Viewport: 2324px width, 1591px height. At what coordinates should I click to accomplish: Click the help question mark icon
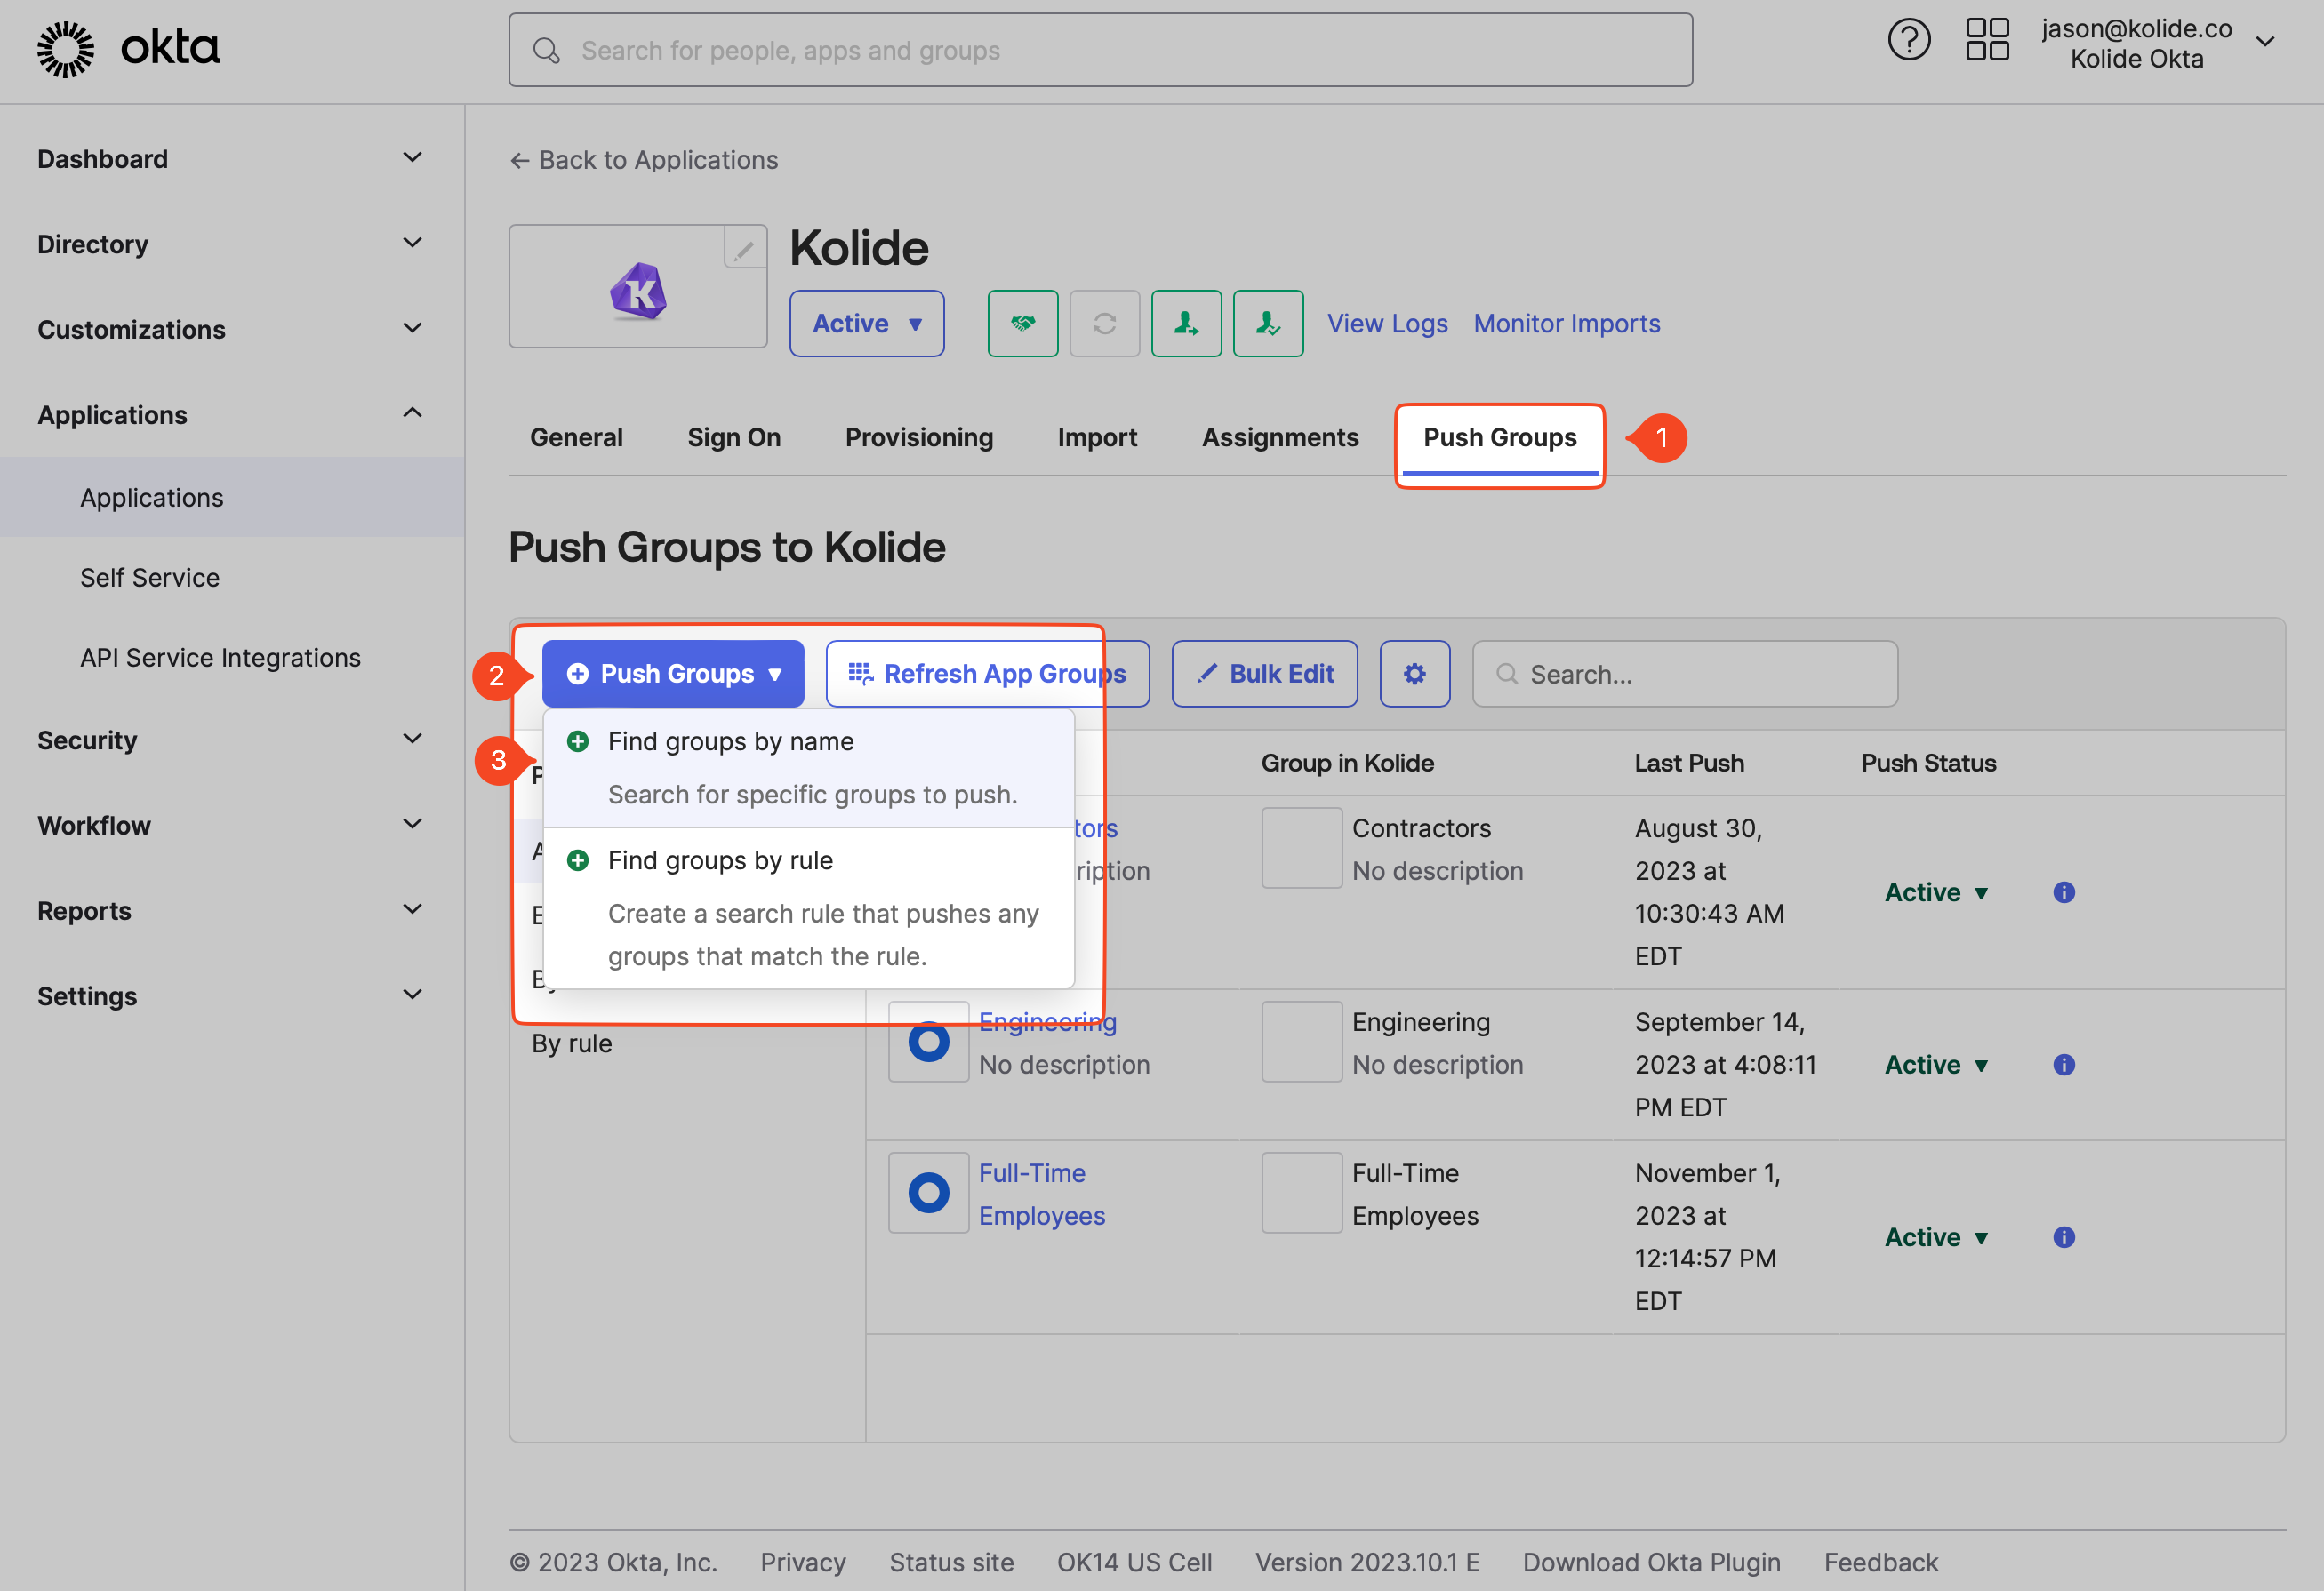1908,42
